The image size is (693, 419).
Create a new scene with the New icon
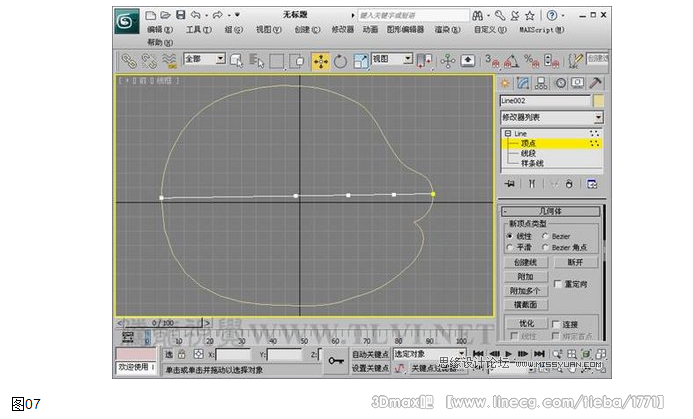point(150,15)
